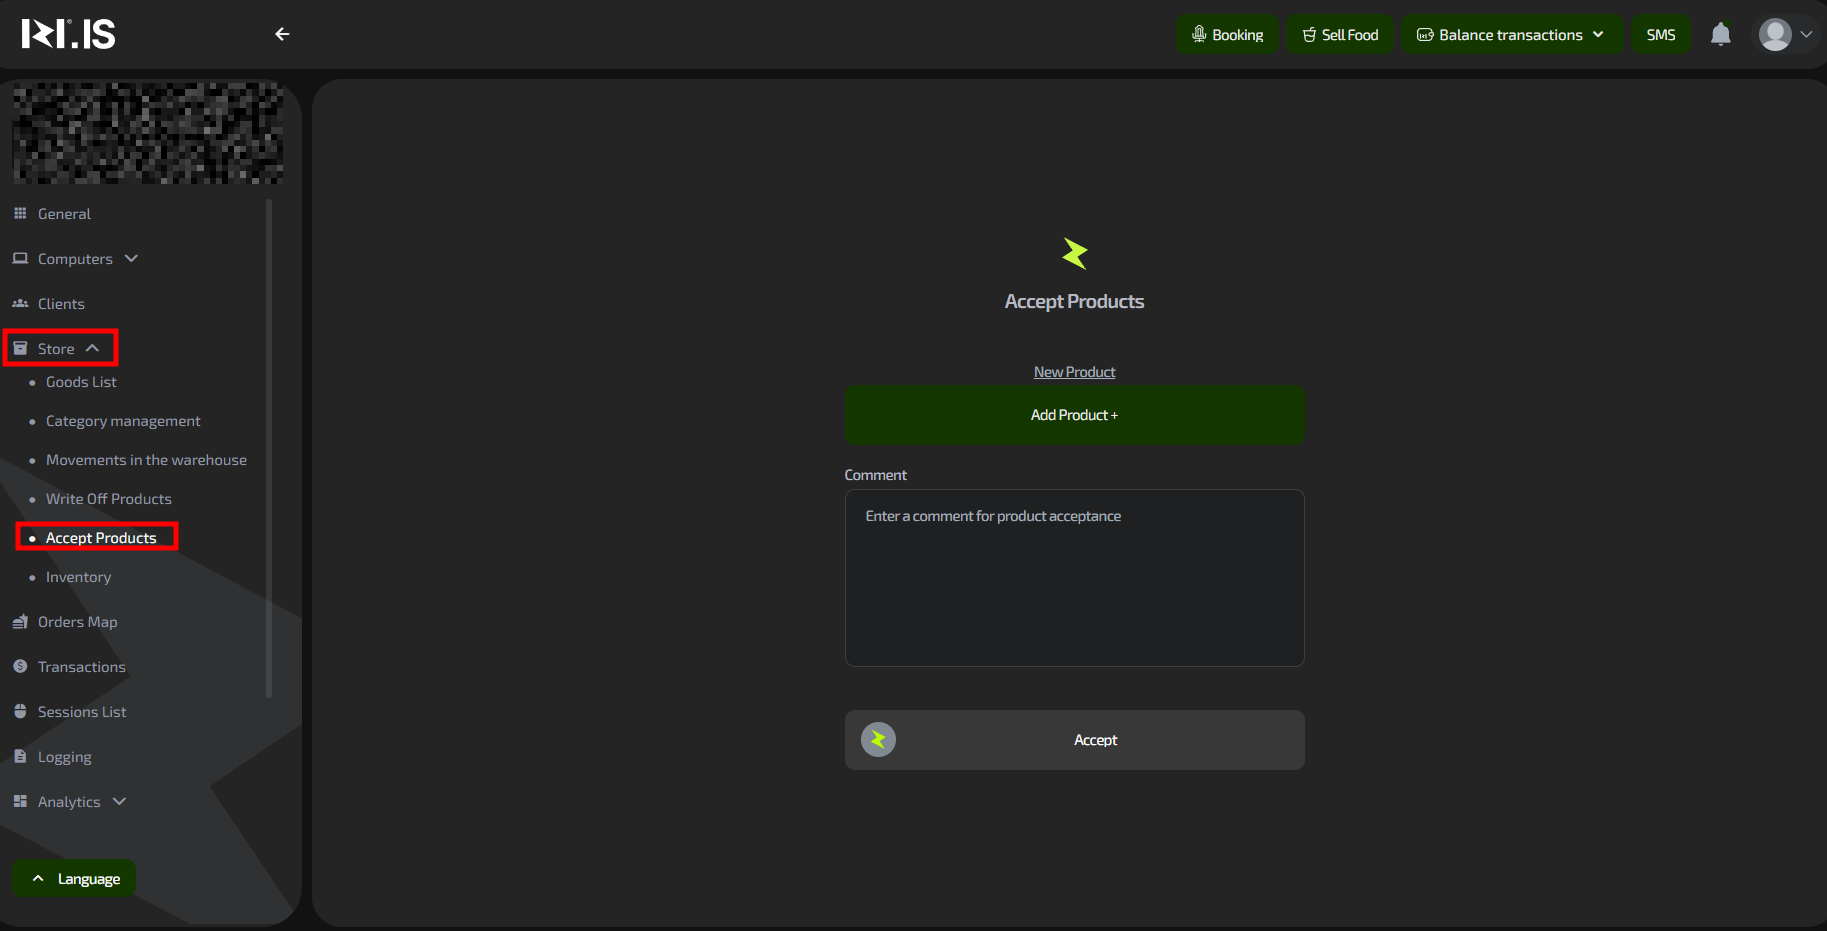Click the Sessions List mouse icon
The image size is (1827, 931).
[20, 712]
